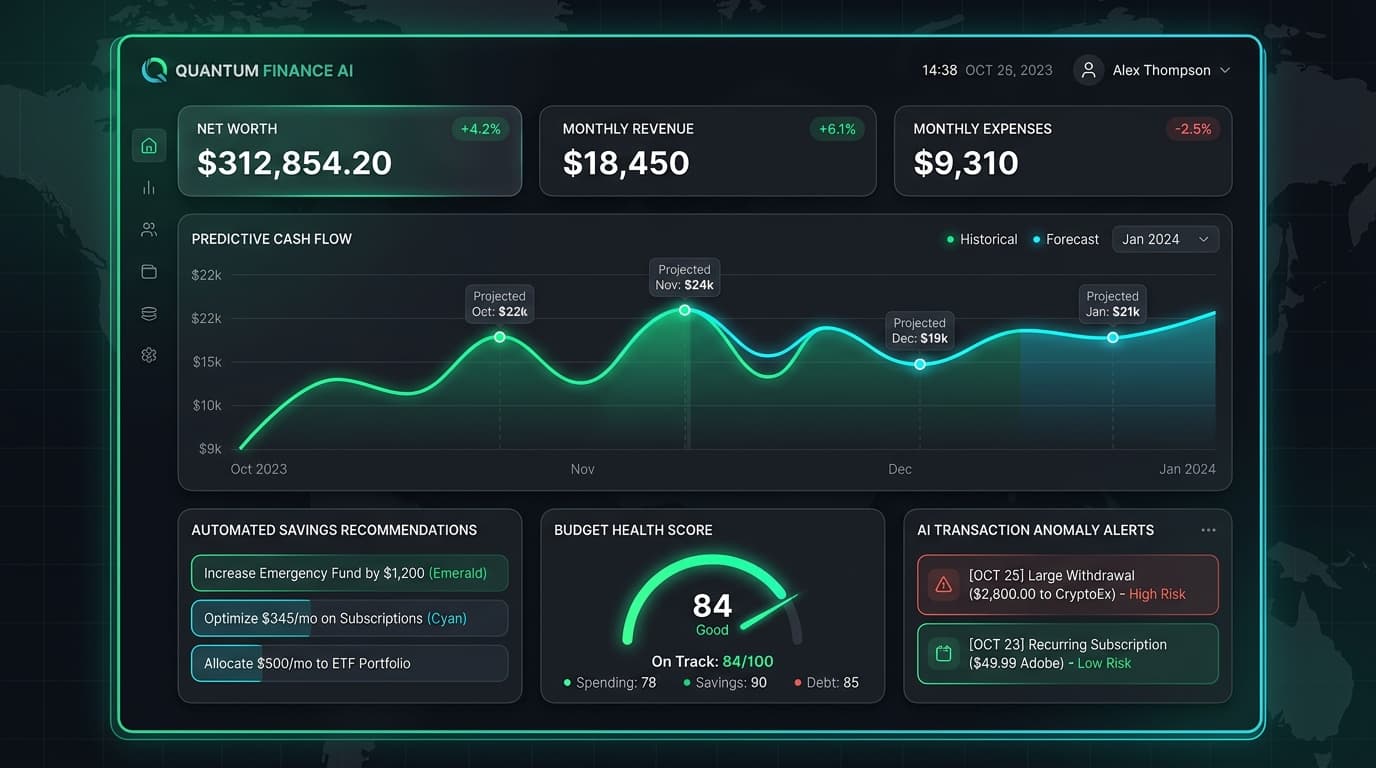Open the stacked database sidebar icon

click(149, 314)
